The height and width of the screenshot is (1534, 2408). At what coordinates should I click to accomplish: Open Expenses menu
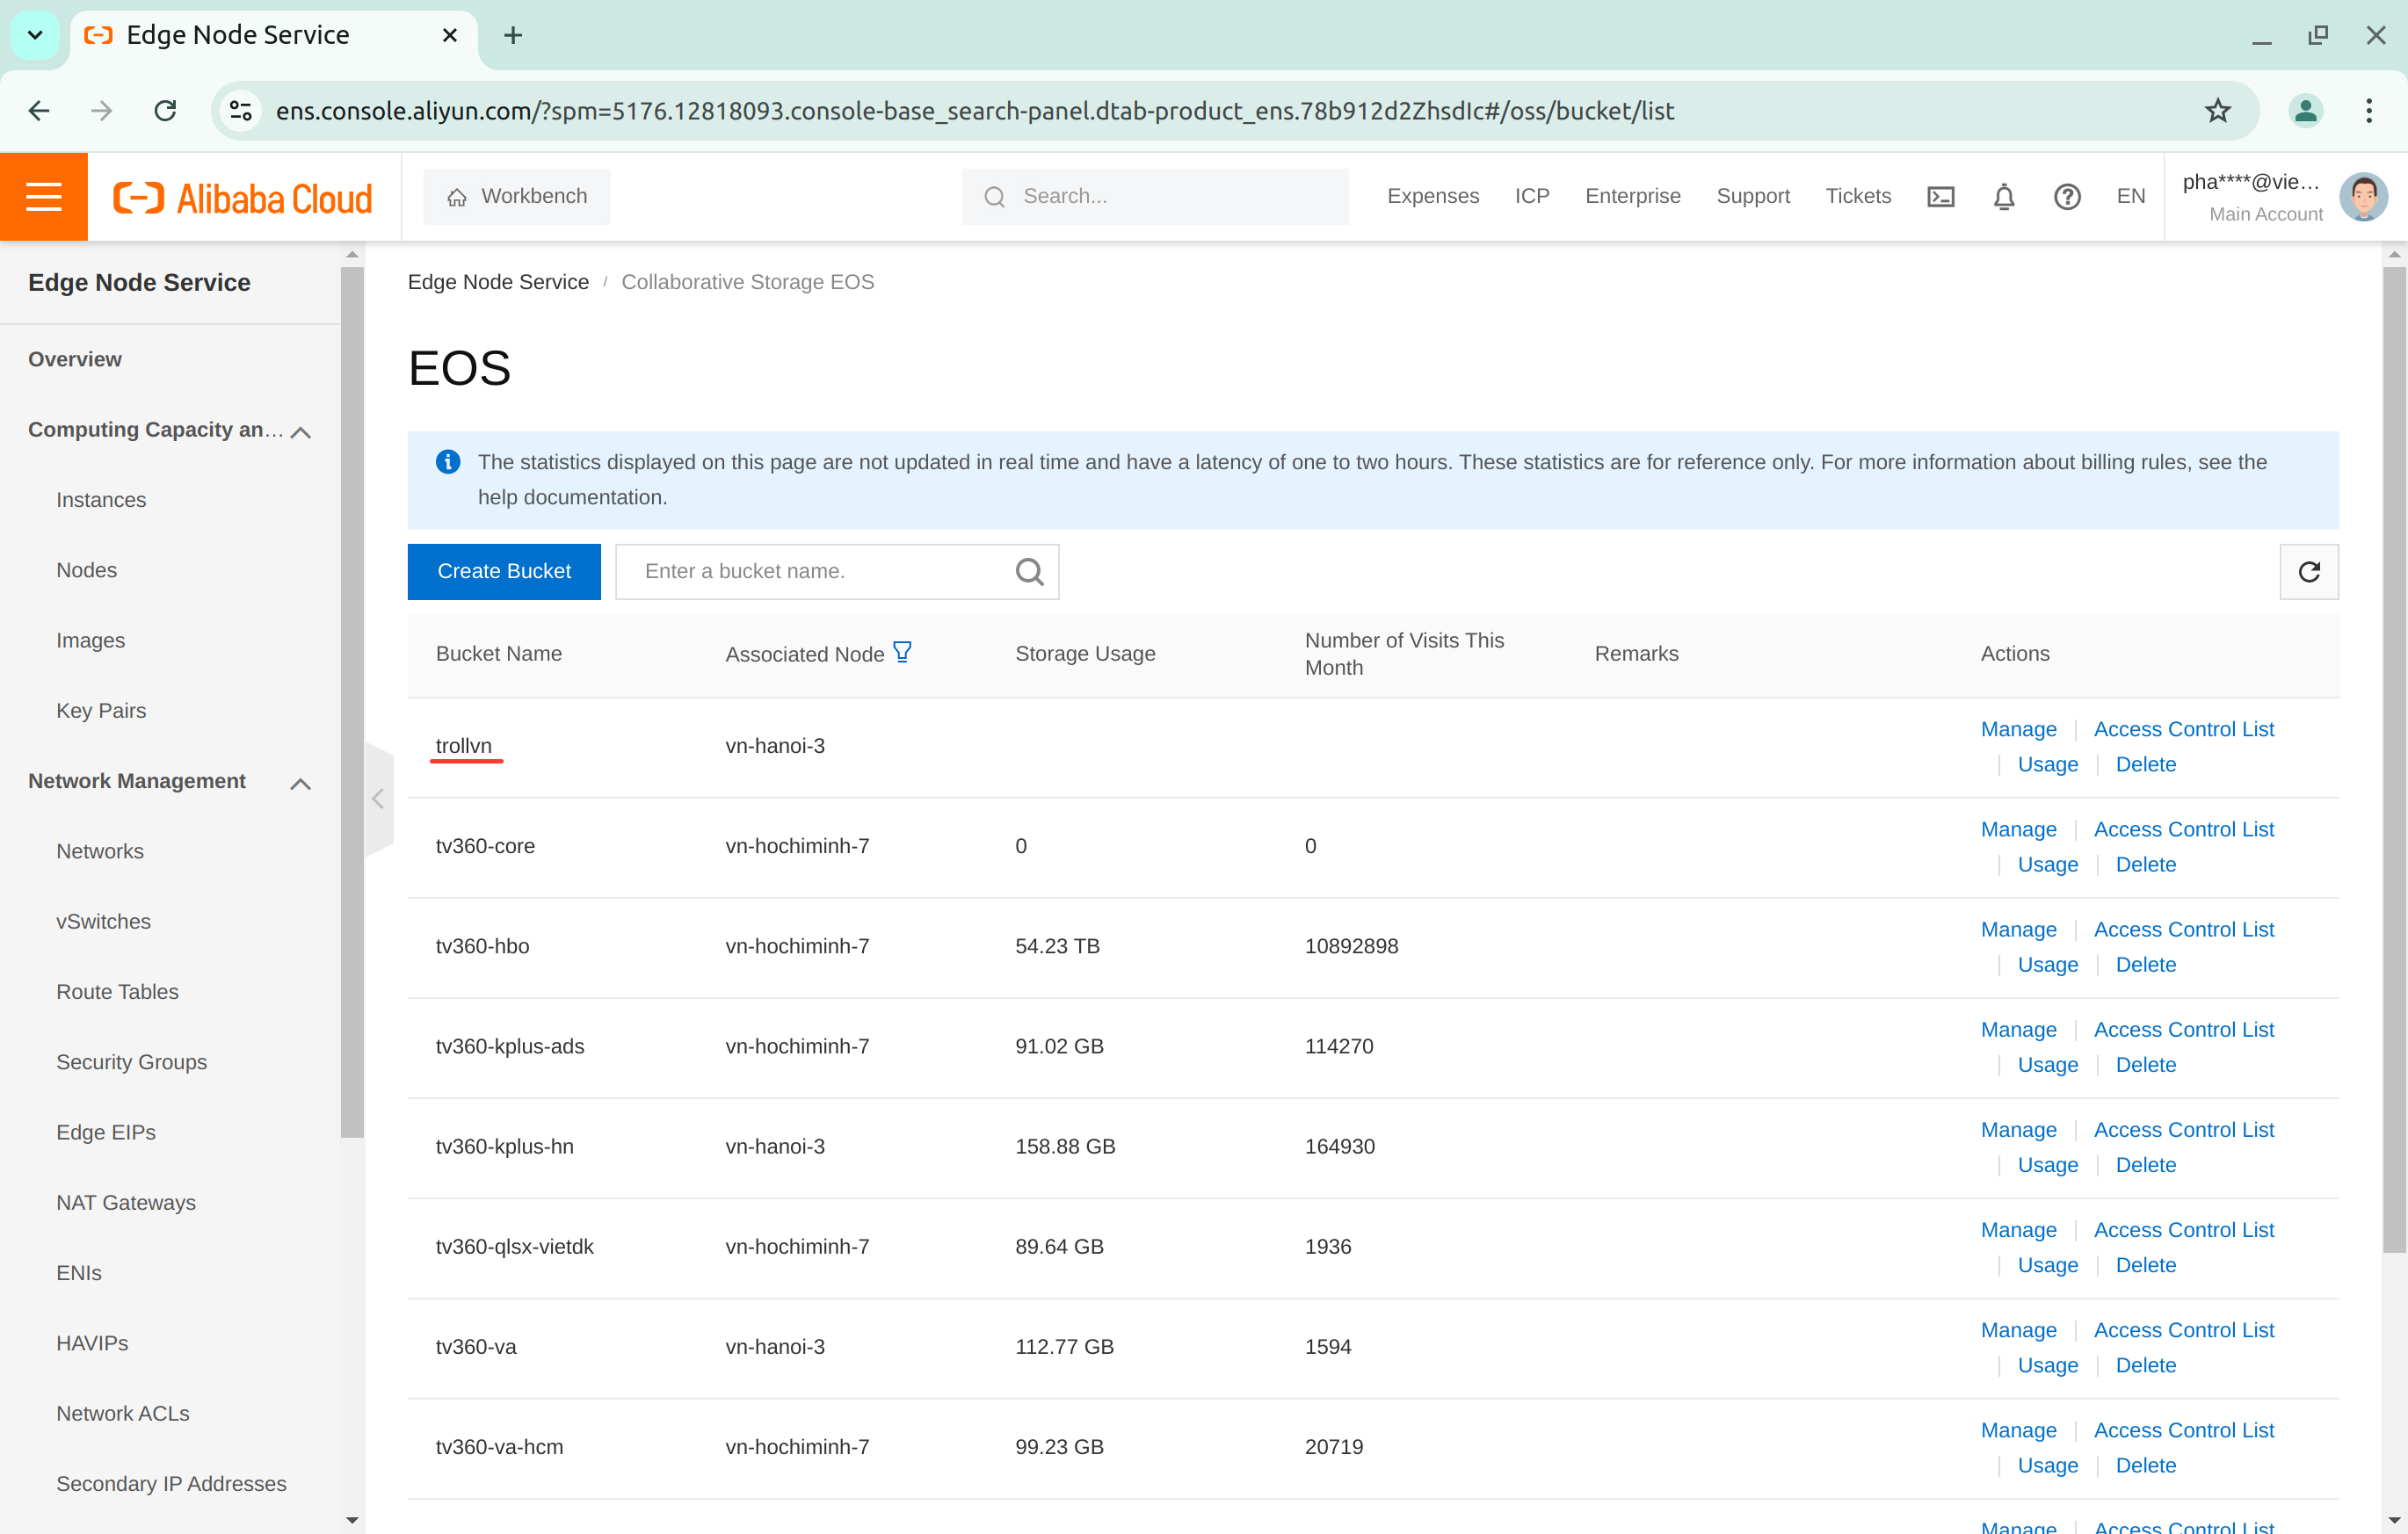1432,196
